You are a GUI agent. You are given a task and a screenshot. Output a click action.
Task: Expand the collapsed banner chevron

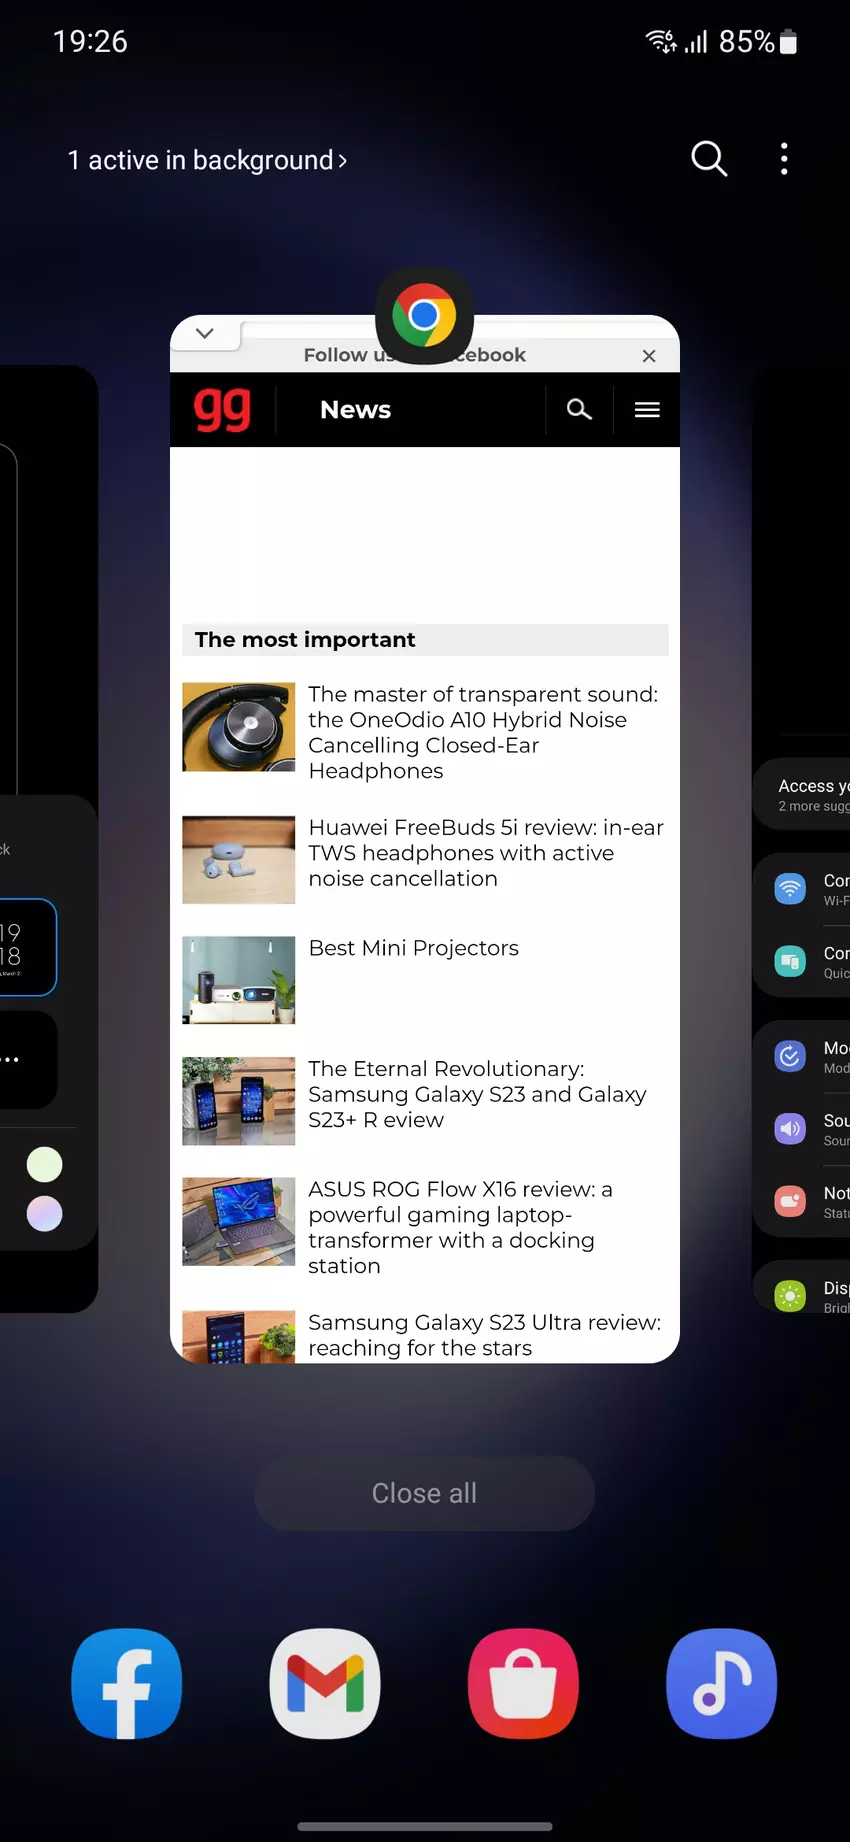coord(205,334)
